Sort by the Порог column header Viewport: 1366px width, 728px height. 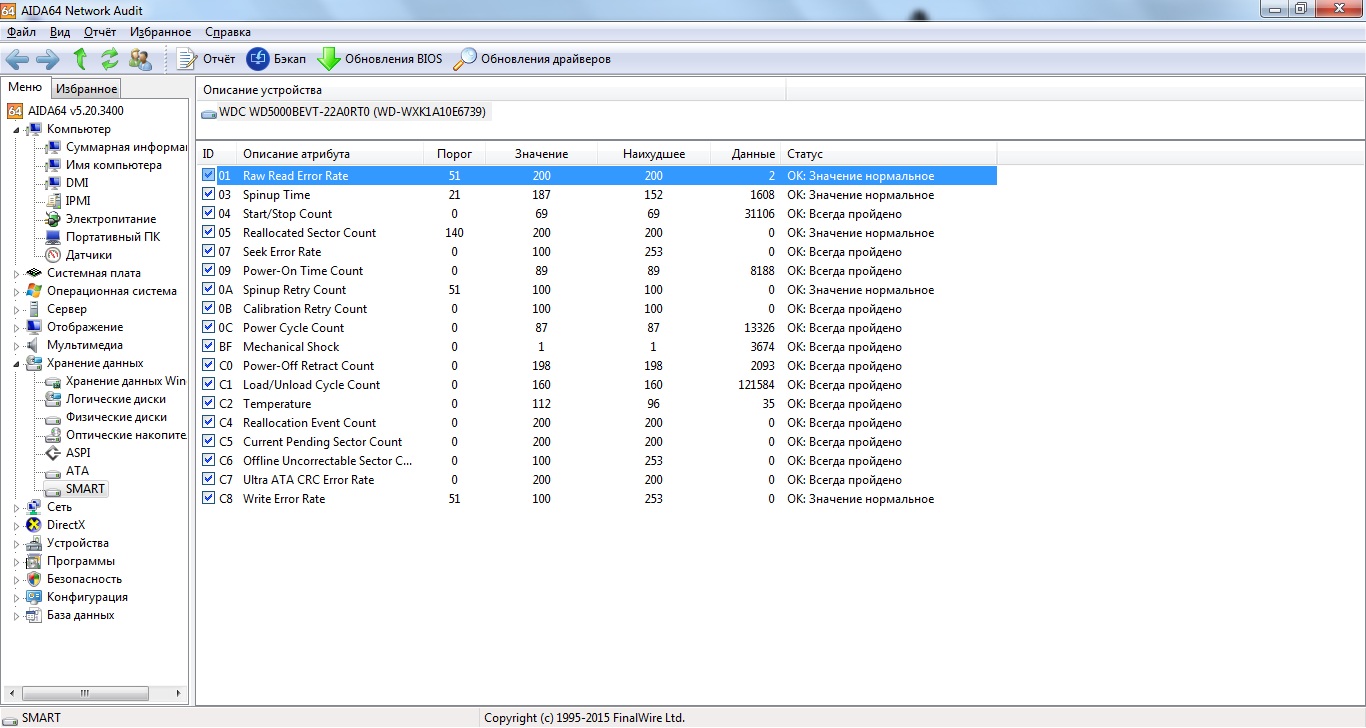click(x=455, y=154)
